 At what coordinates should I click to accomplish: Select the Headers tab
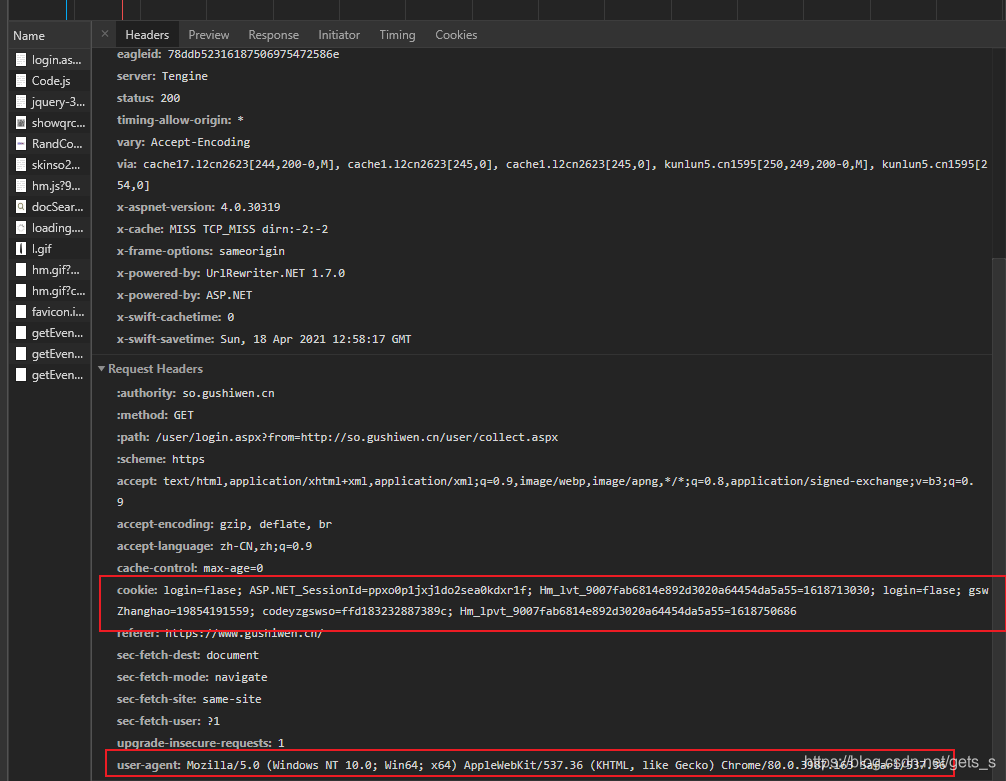coord(147,35)
